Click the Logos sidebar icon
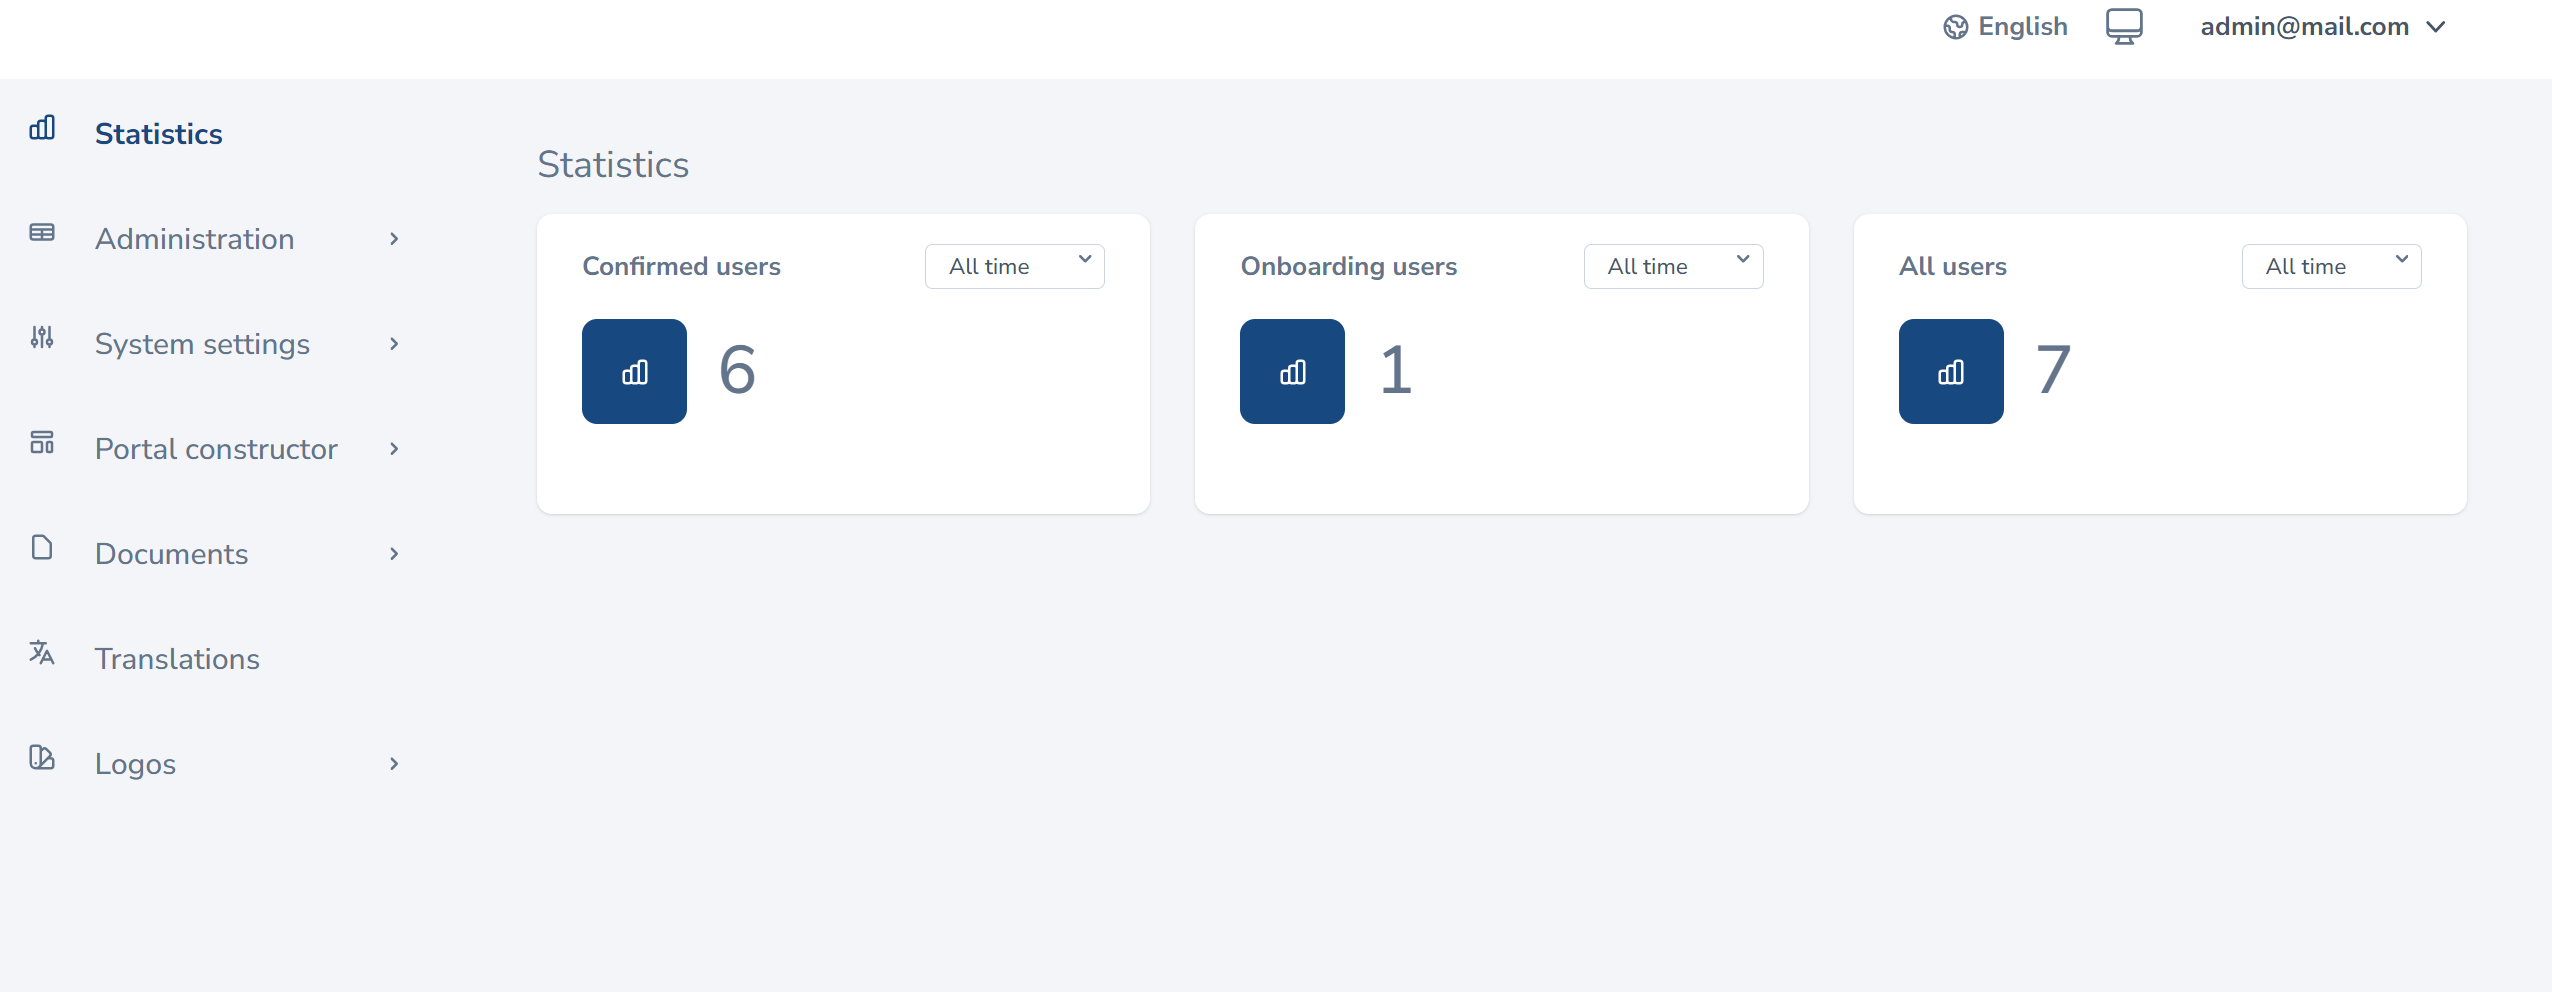The height and width of the screenshot is (992, 2552). 42,758
